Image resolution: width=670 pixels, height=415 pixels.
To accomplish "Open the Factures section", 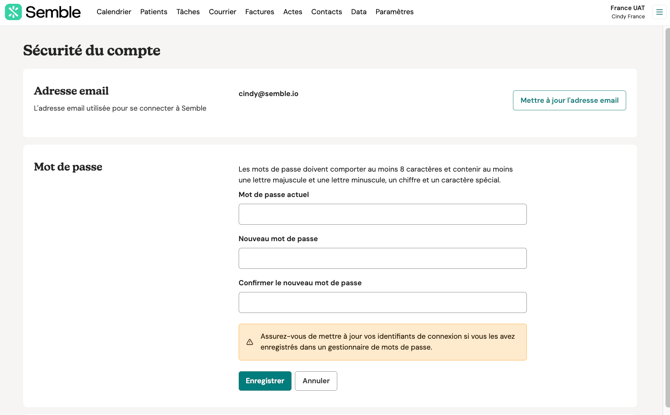I will pos(260,12).
